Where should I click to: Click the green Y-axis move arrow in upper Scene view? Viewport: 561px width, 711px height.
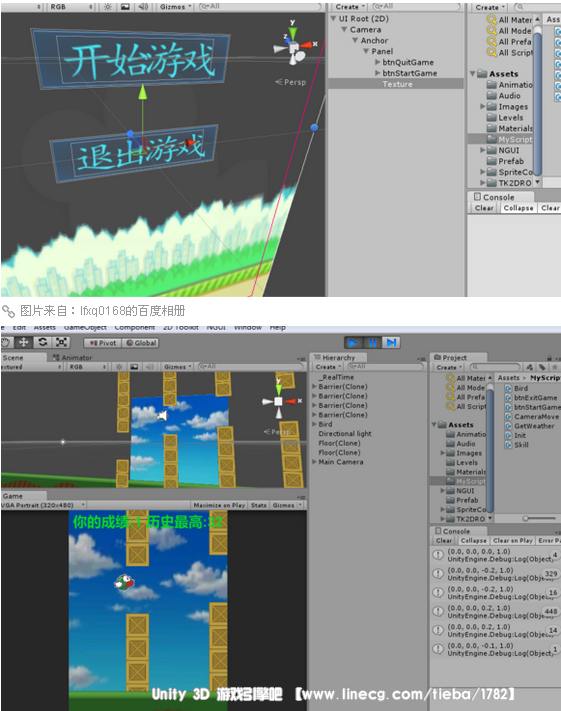142,91
